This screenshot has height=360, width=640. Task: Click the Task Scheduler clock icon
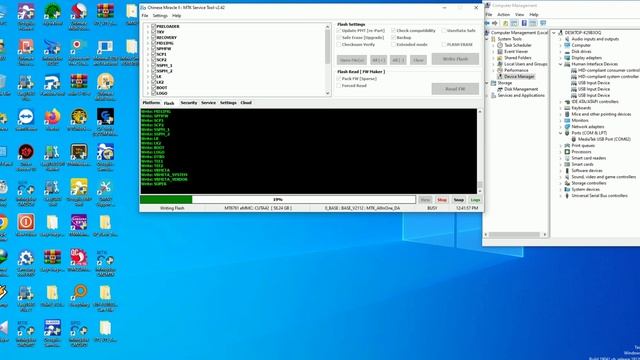[500, 45]
